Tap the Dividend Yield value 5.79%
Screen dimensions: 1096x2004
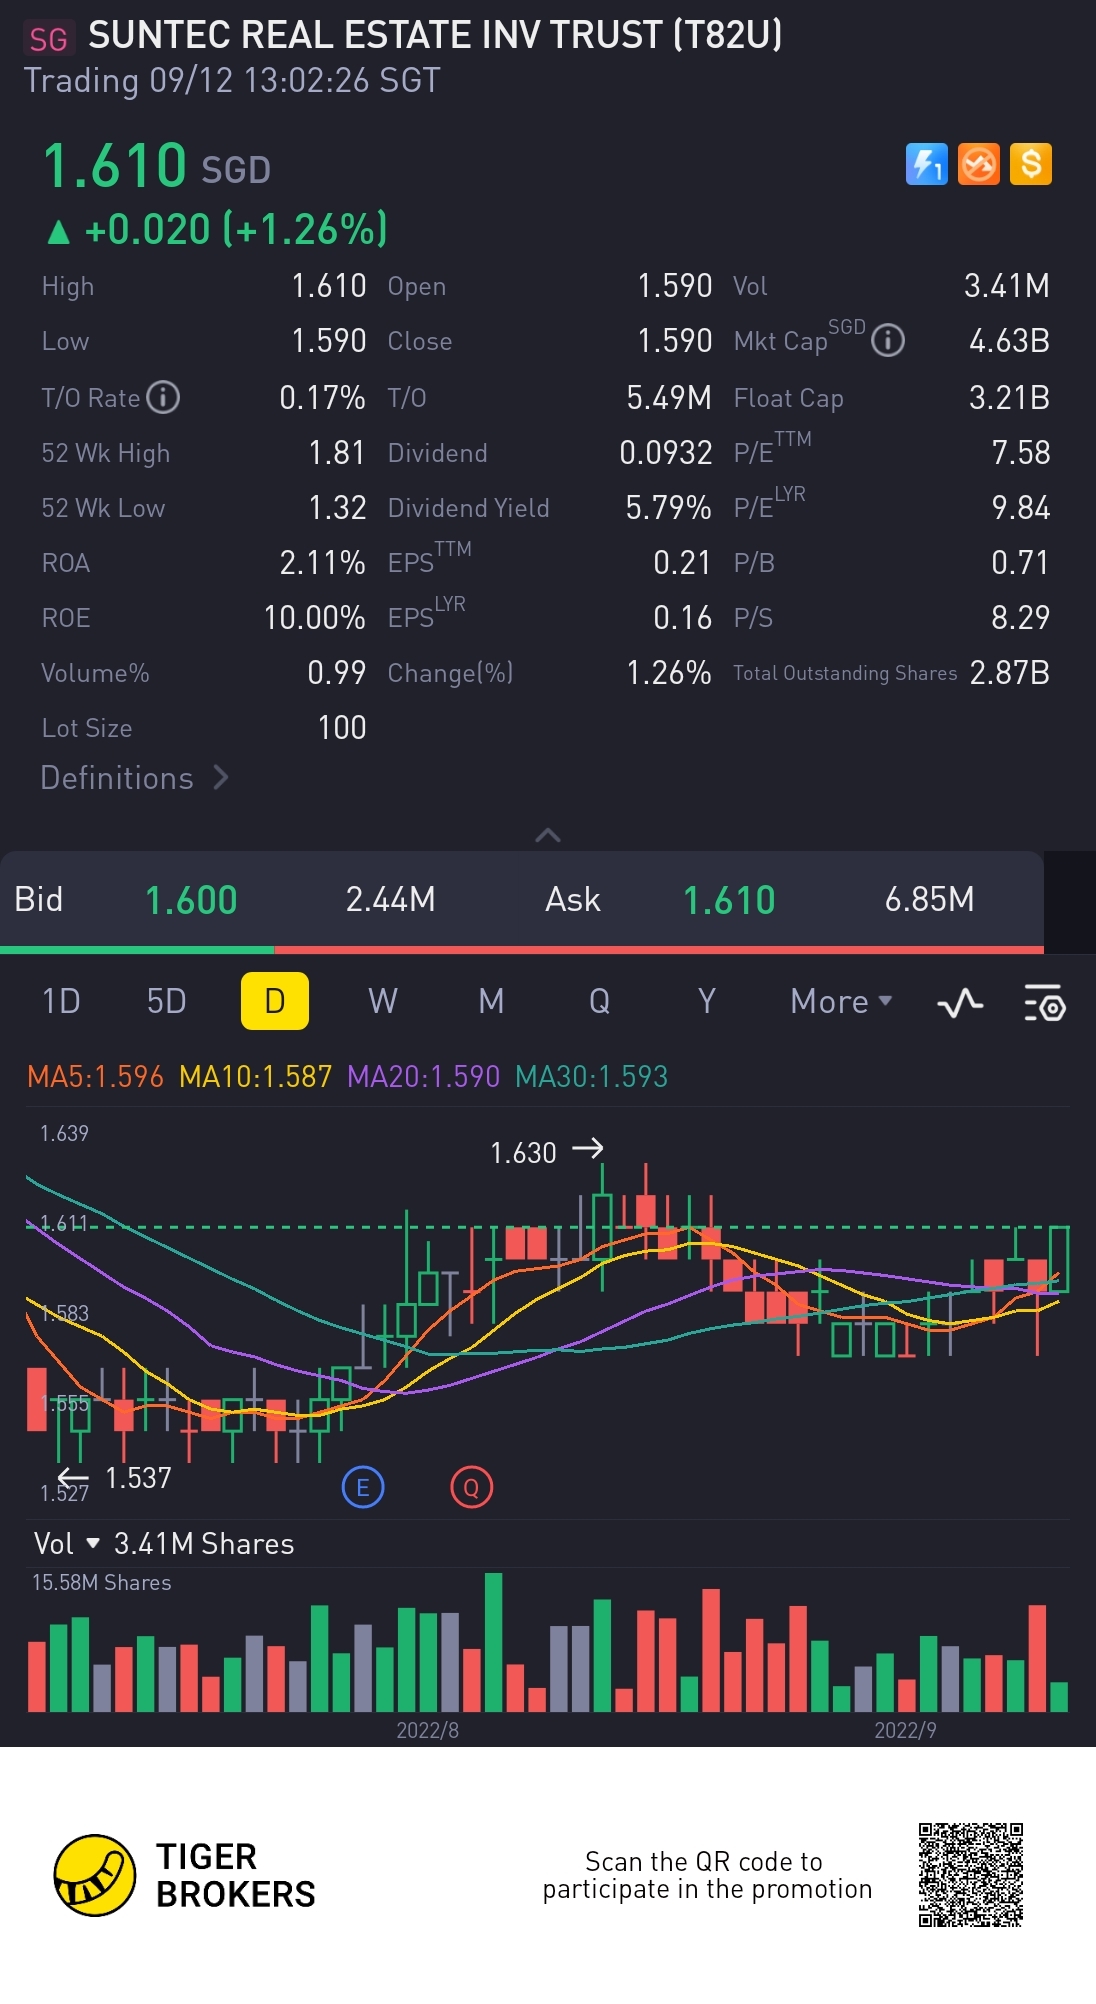(x=668, y=508)
